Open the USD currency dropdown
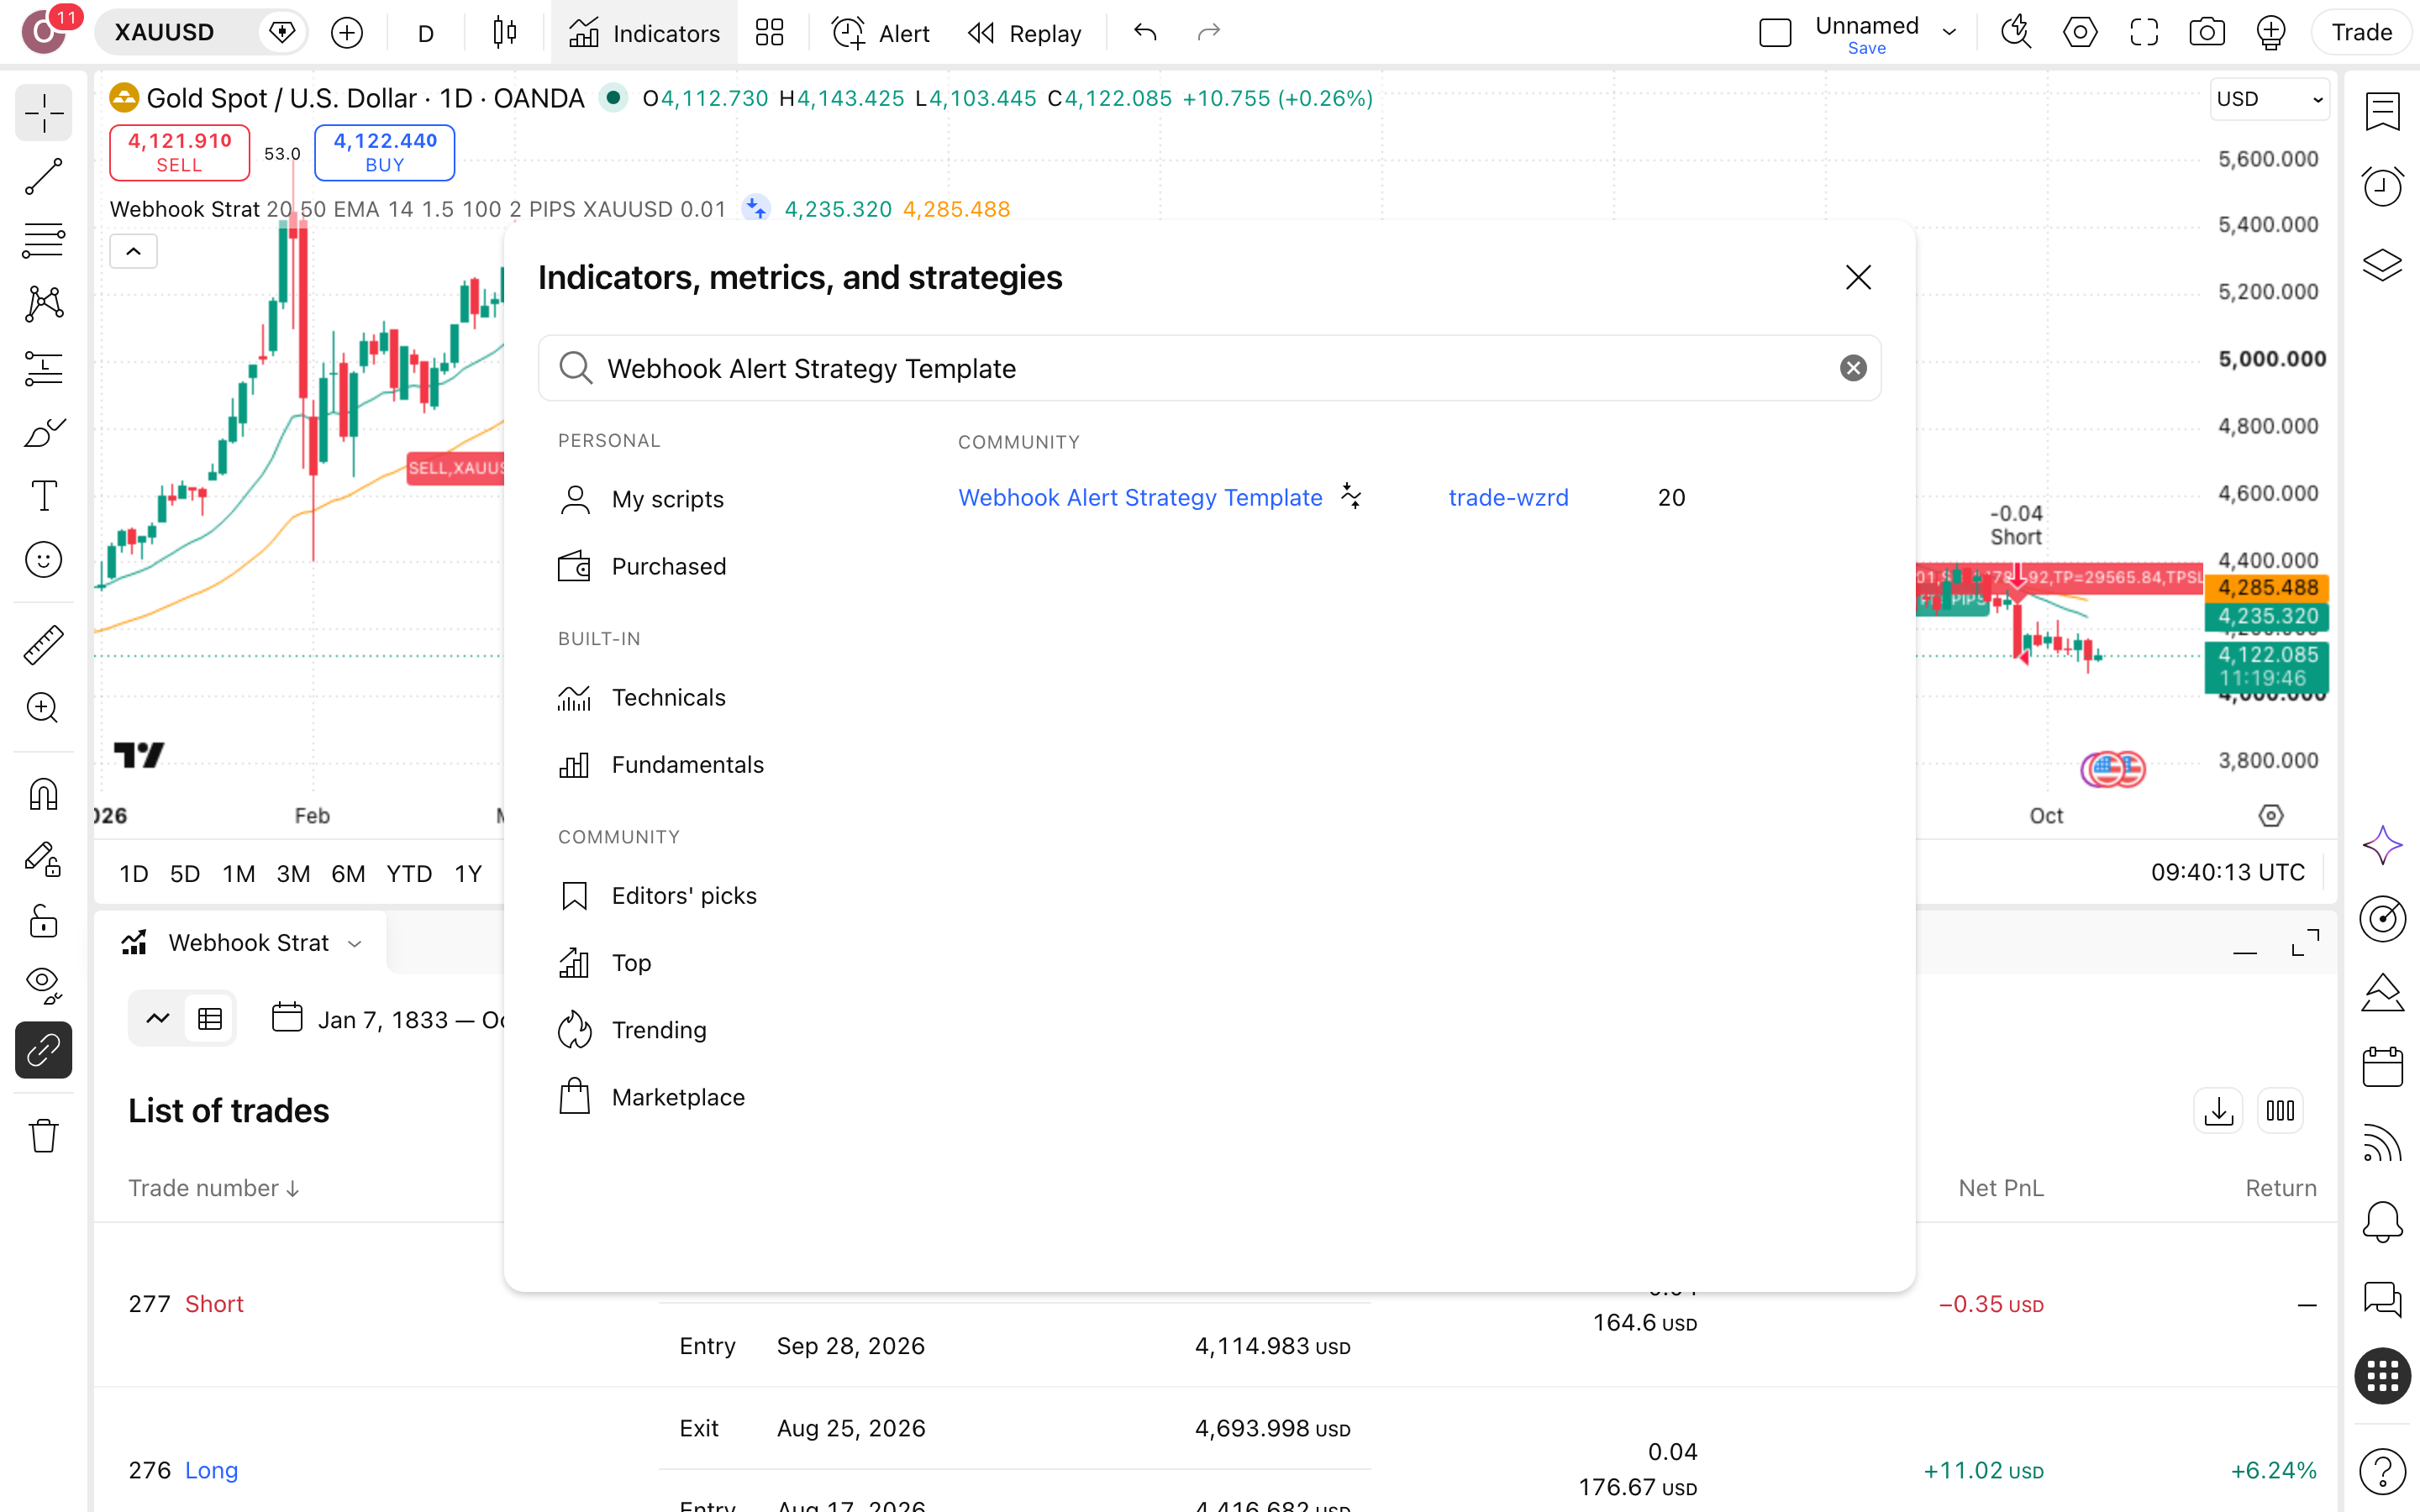The height and width of the screenshot is (1512, 2420). [2269, 99]
